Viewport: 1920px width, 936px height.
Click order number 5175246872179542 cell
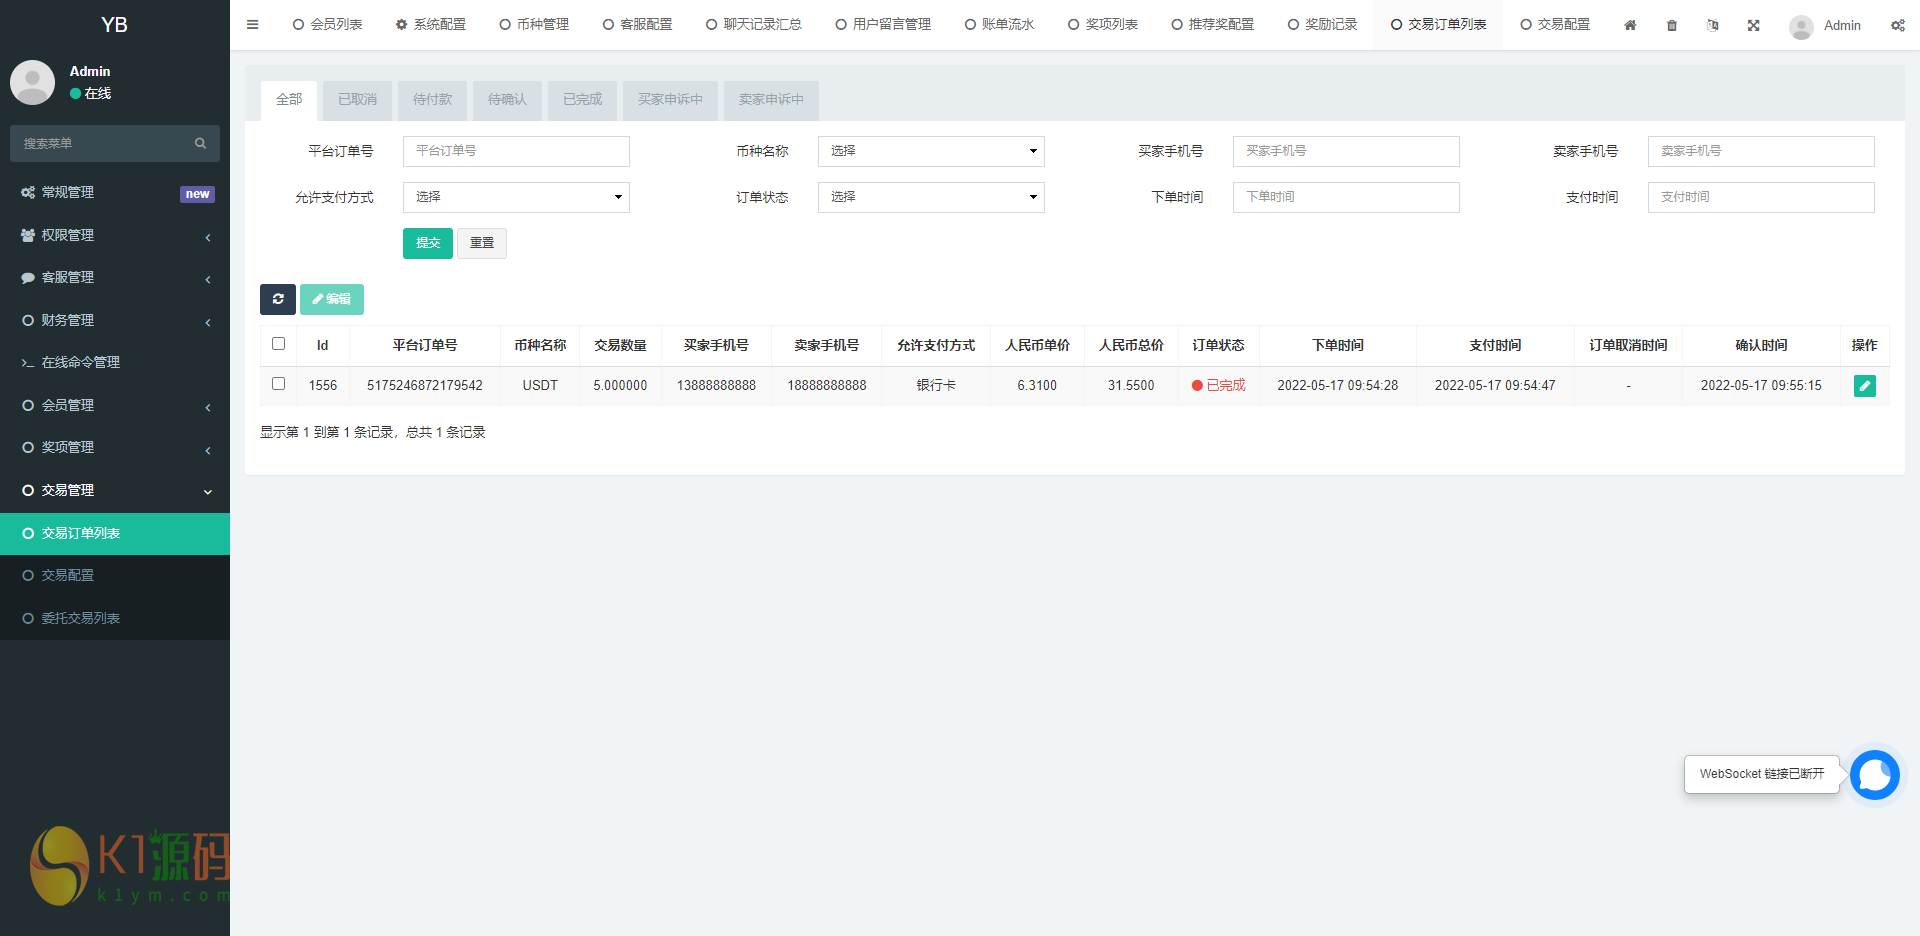[425, 385]
